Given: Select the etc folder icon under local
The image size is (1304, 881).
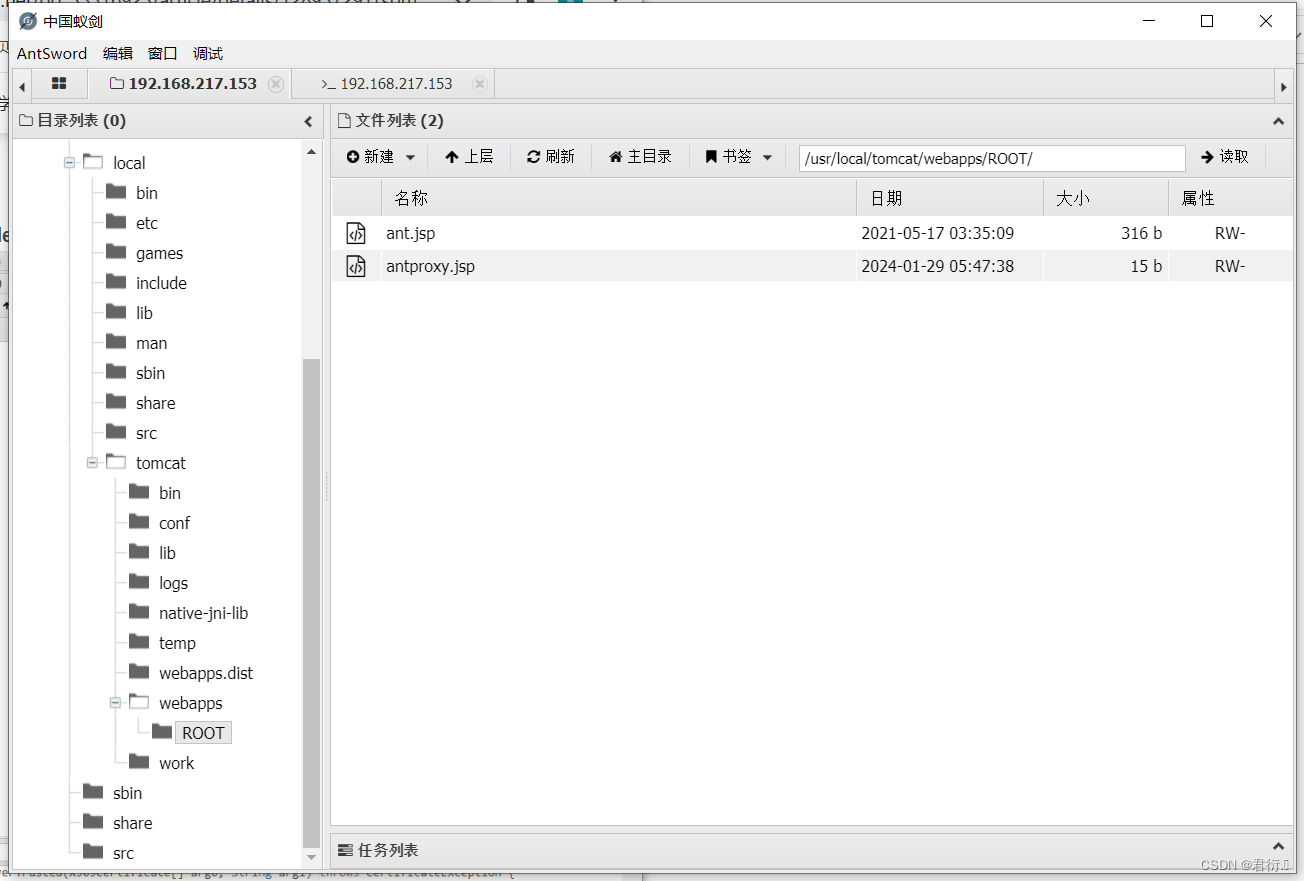Looking at the screenshot, I should pos(117,222).
